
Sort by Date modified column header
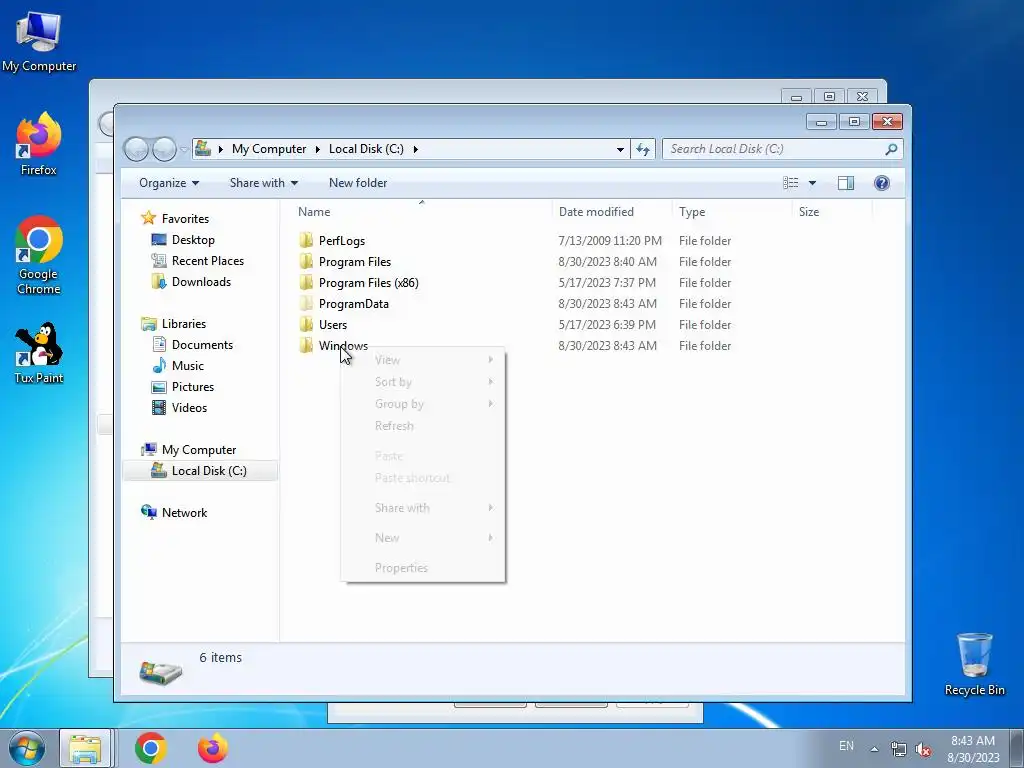point(611,212)
